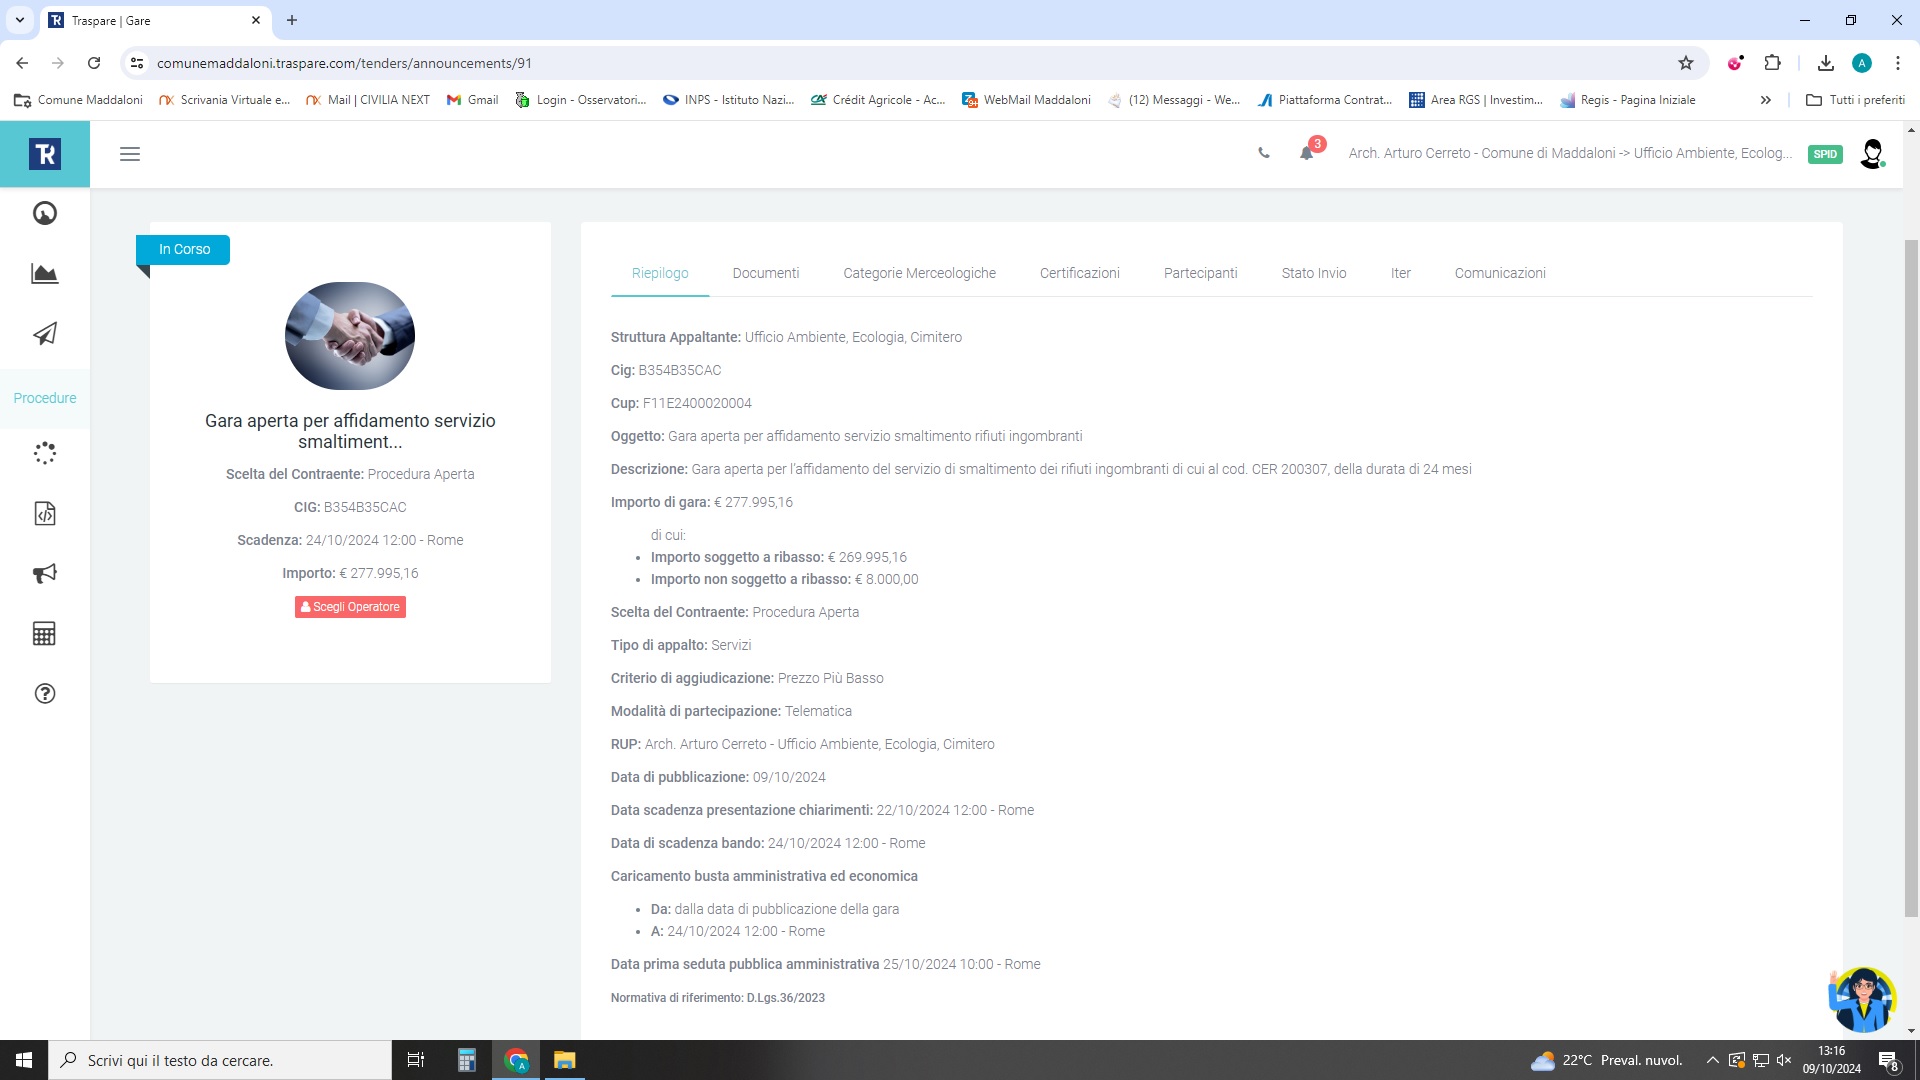The width and height of the screenshot is (1920, 1080).
Task: Open the Procedure sidebar link
Action: point(45,398)
